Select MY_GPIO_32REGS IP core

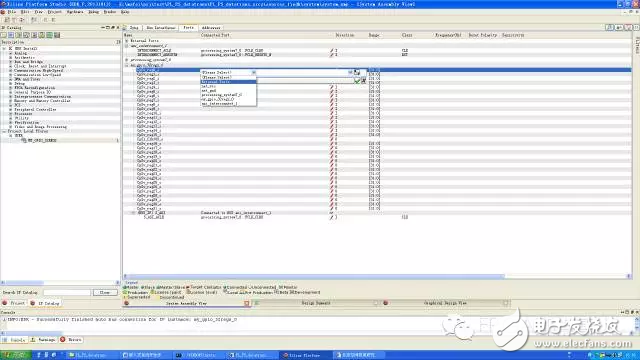[42, 140]
